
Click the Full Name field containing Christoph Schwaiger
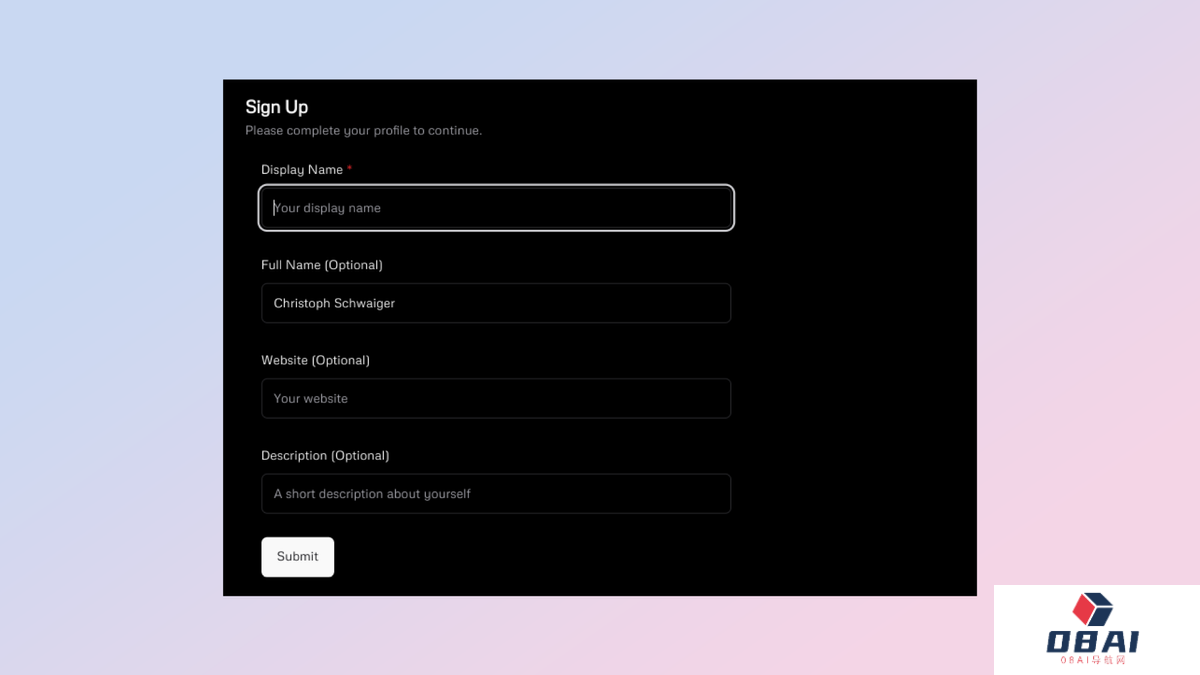[x=496, y=303]
